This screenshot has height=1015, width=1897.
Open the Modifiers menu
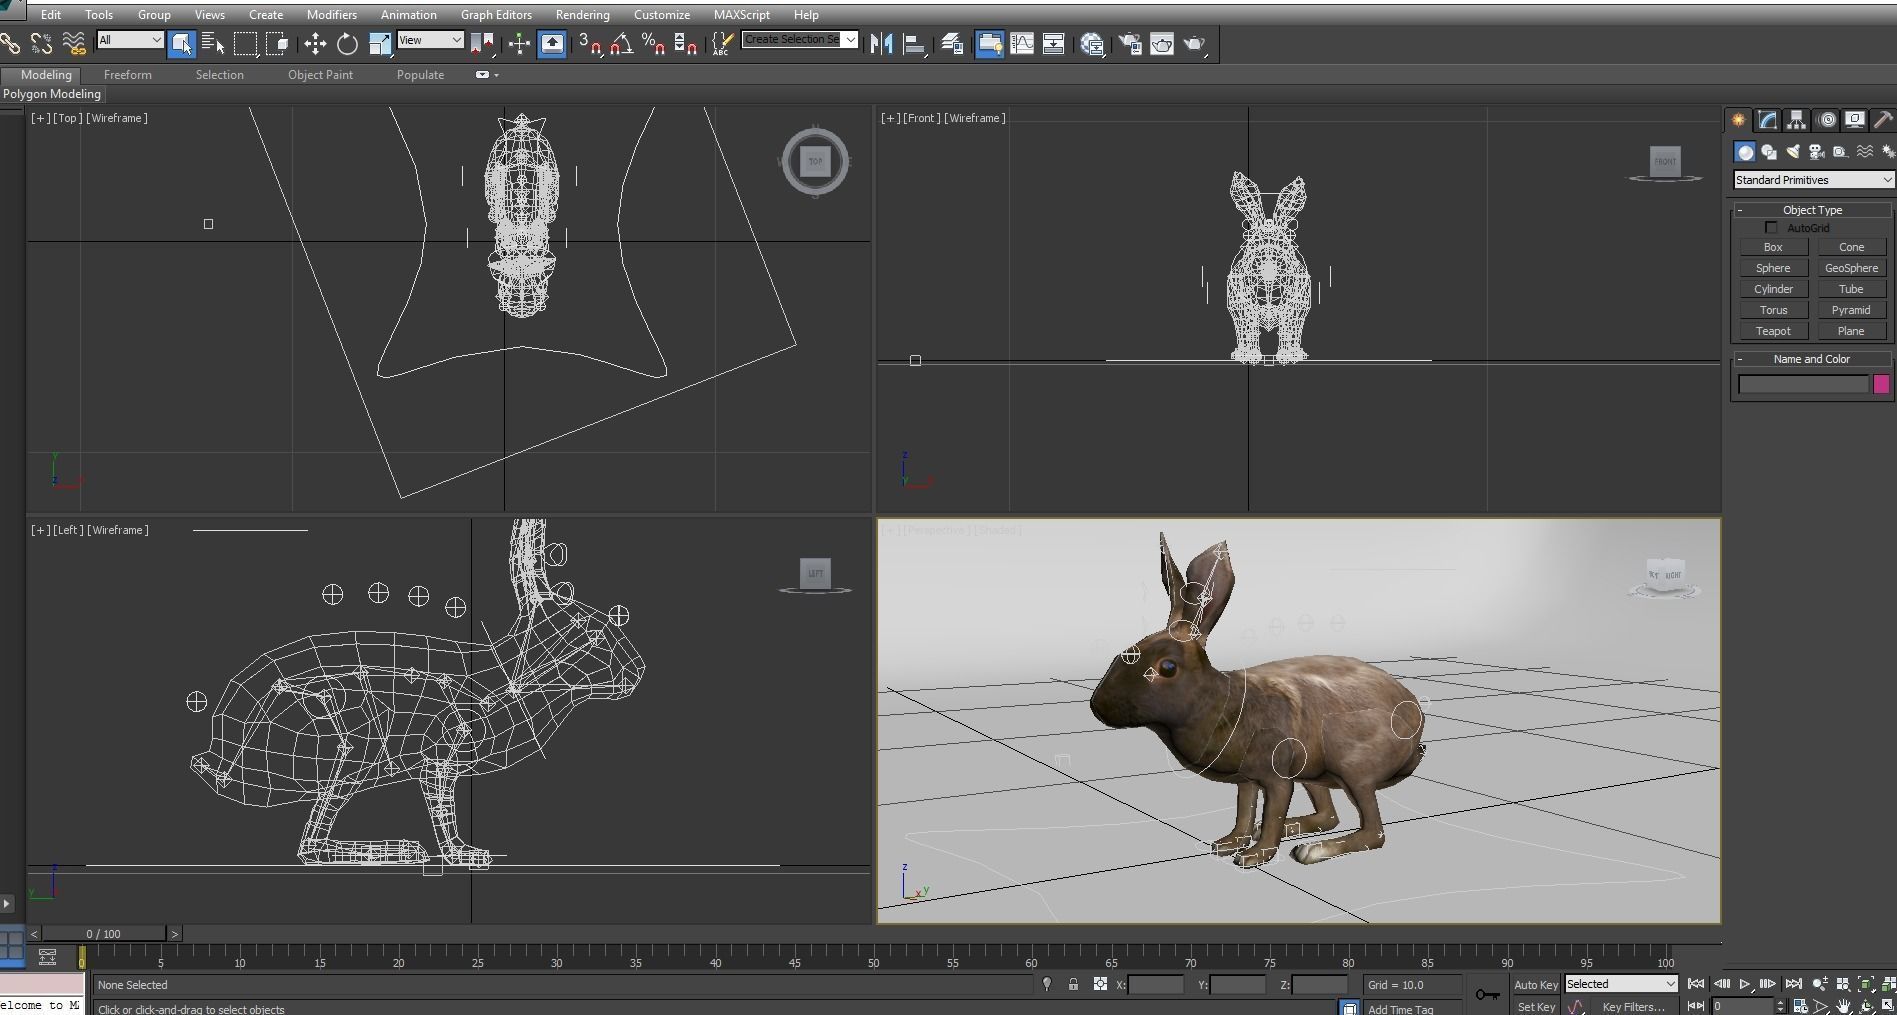point(331,15)
